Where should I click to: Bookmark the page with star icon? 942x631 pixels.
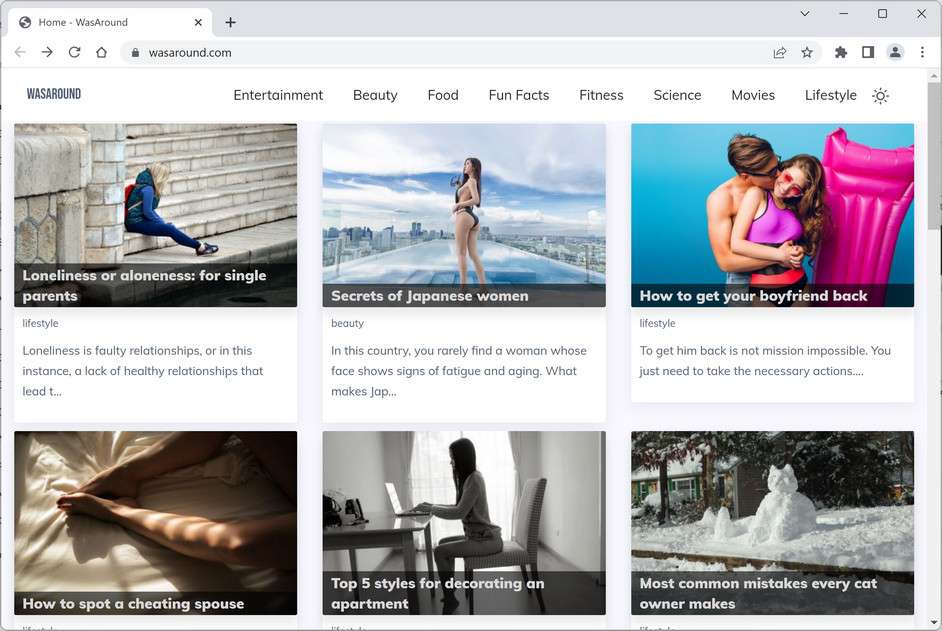[808, 52]
